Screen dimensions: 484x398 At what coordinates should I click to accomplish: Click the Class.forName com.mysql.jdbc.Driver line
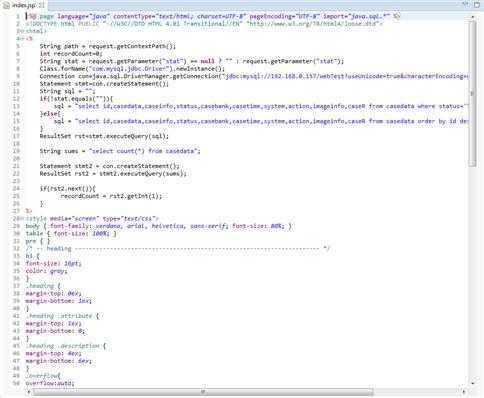pyautogui.click(x=132, y=69)
